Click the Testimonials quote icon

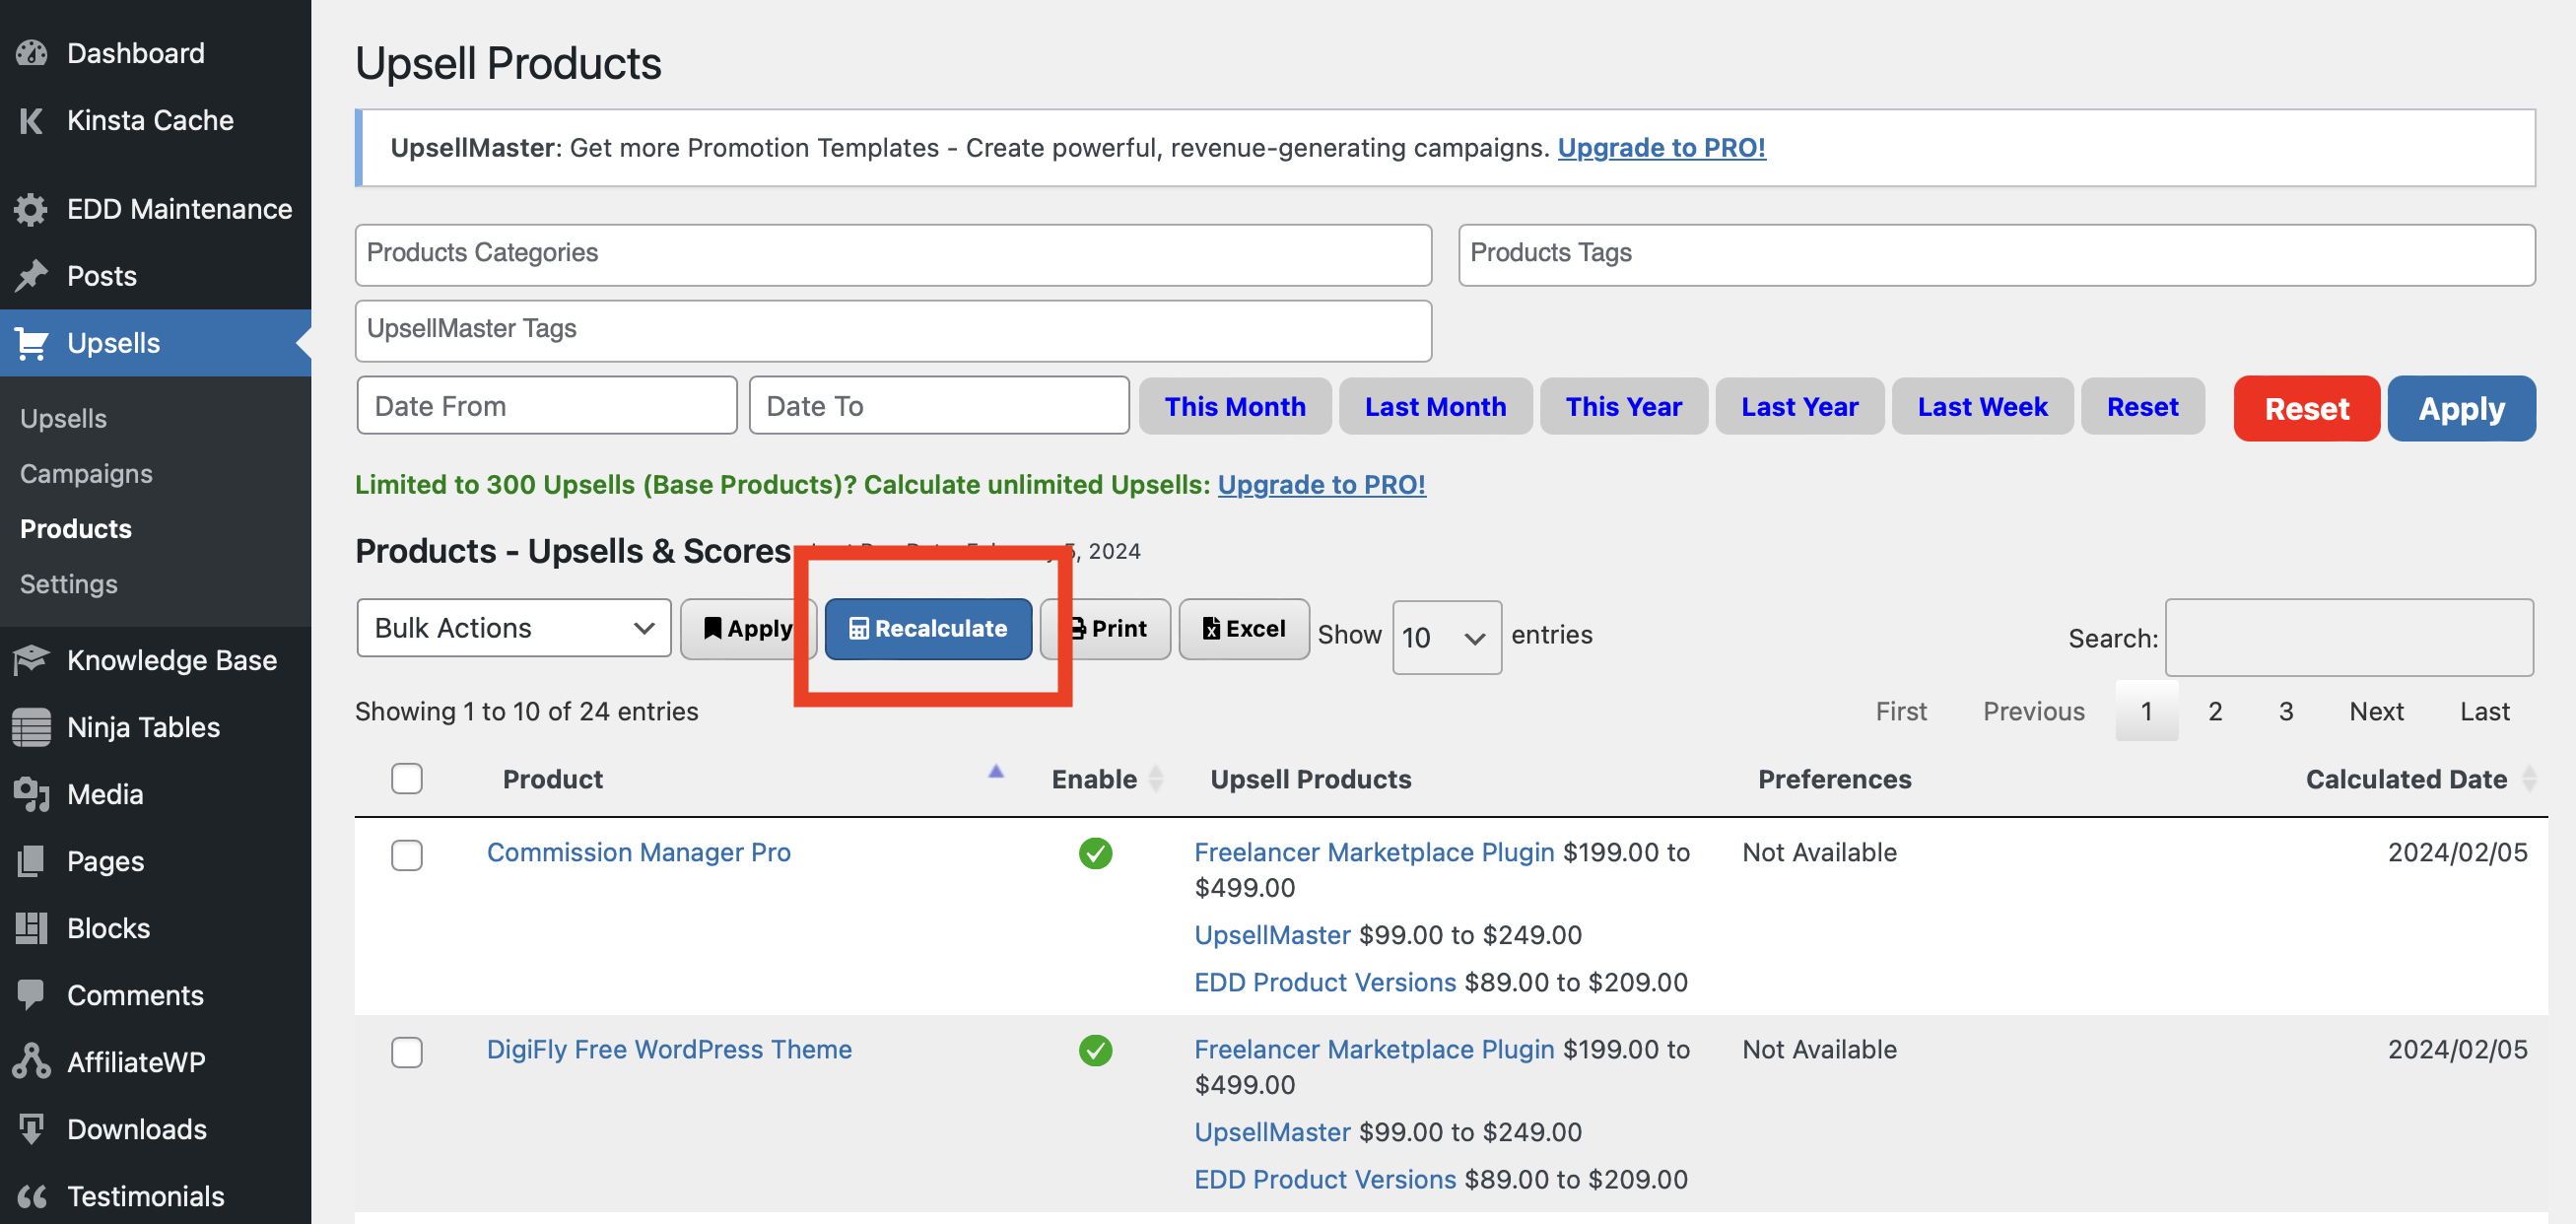pos(31,1196)
